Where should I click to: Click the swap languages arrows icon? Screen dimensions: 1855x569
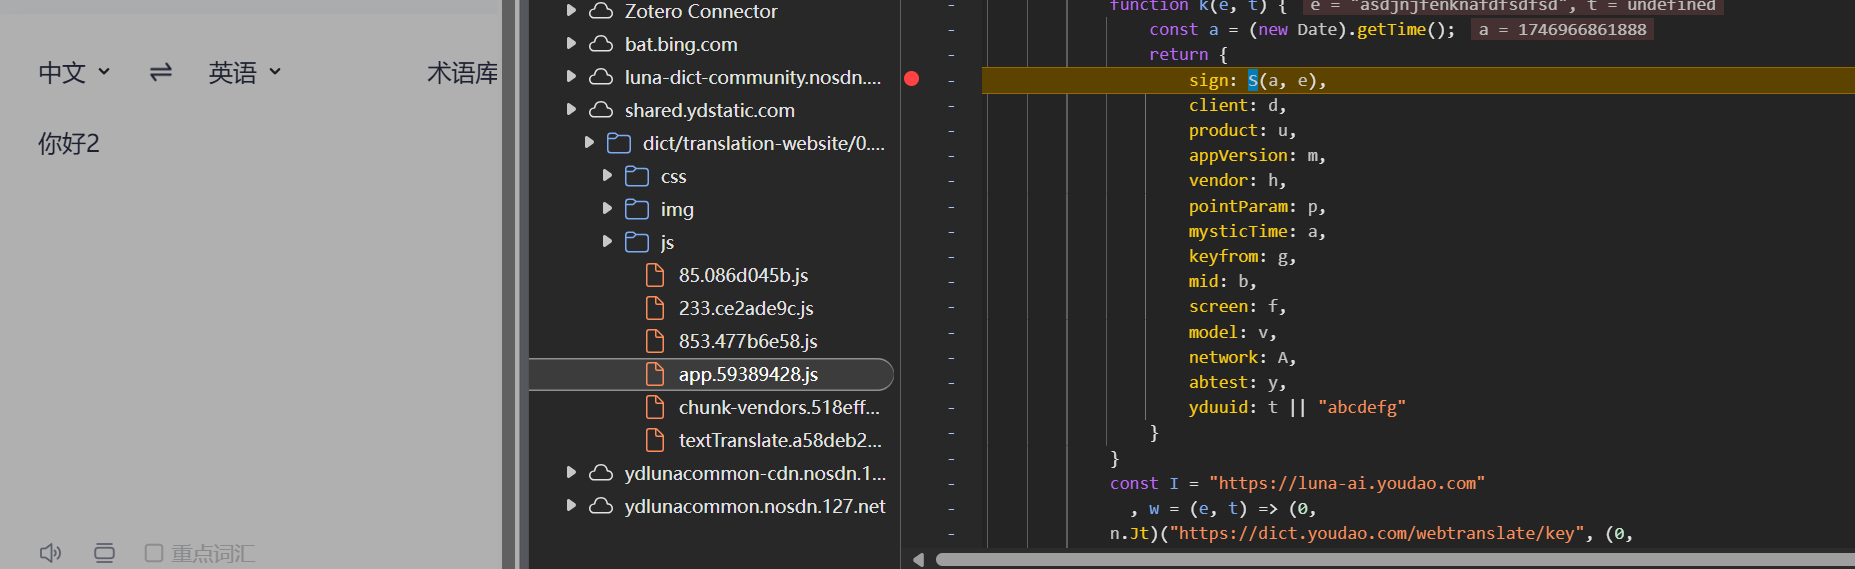tap(160, 72)
